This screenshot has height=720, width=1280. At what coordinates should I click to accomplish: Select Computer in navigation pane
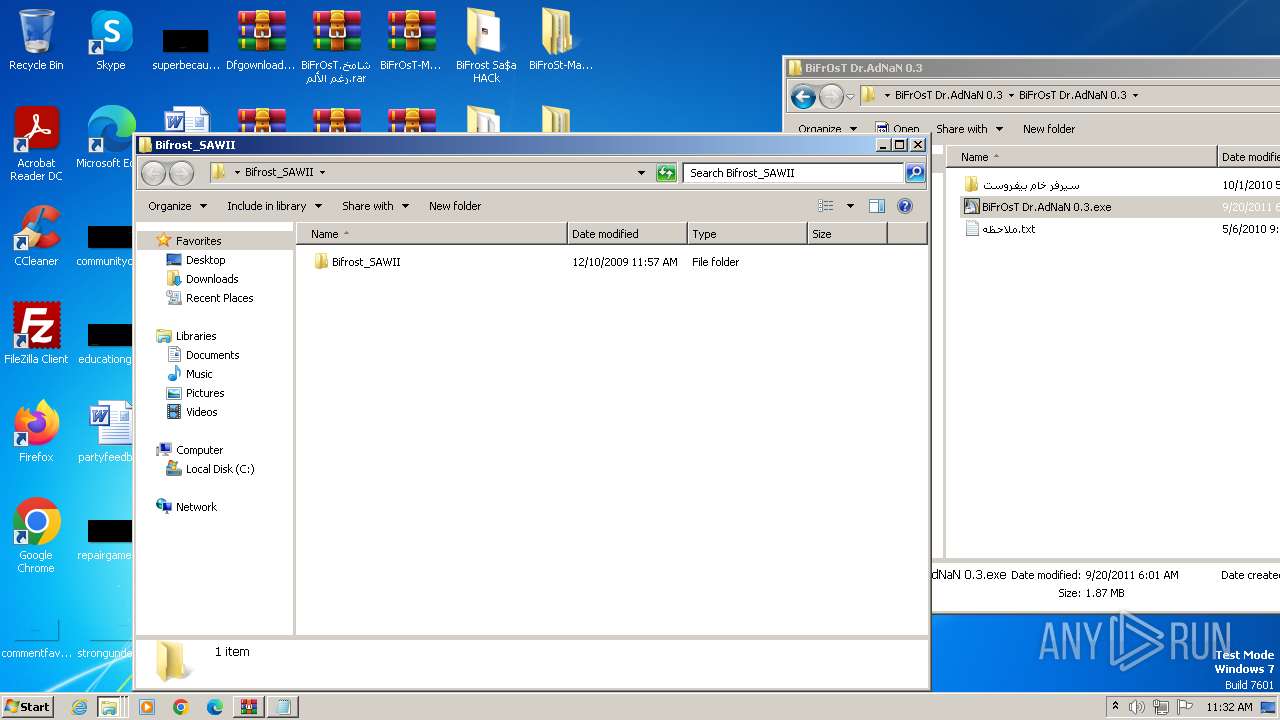[199, 450]
